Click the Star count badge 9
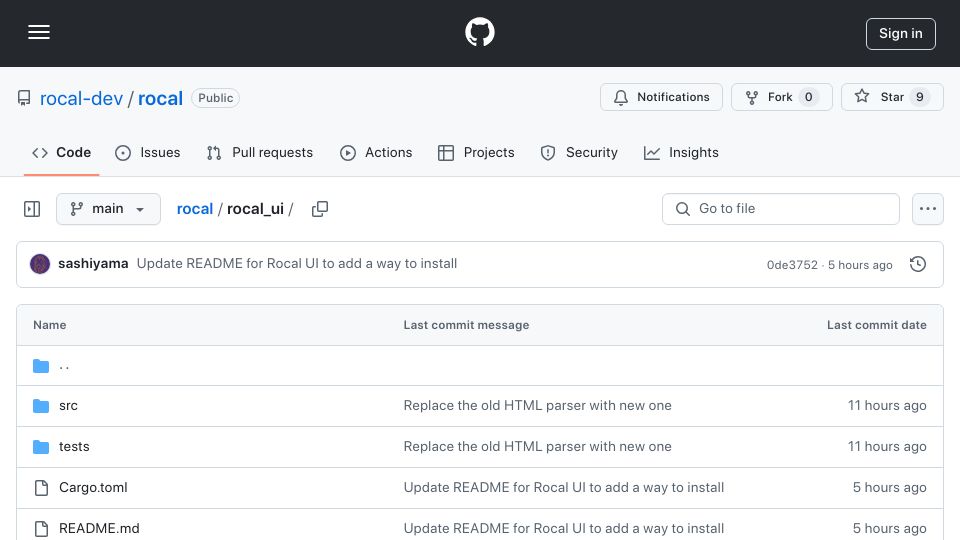 (920, 97)
